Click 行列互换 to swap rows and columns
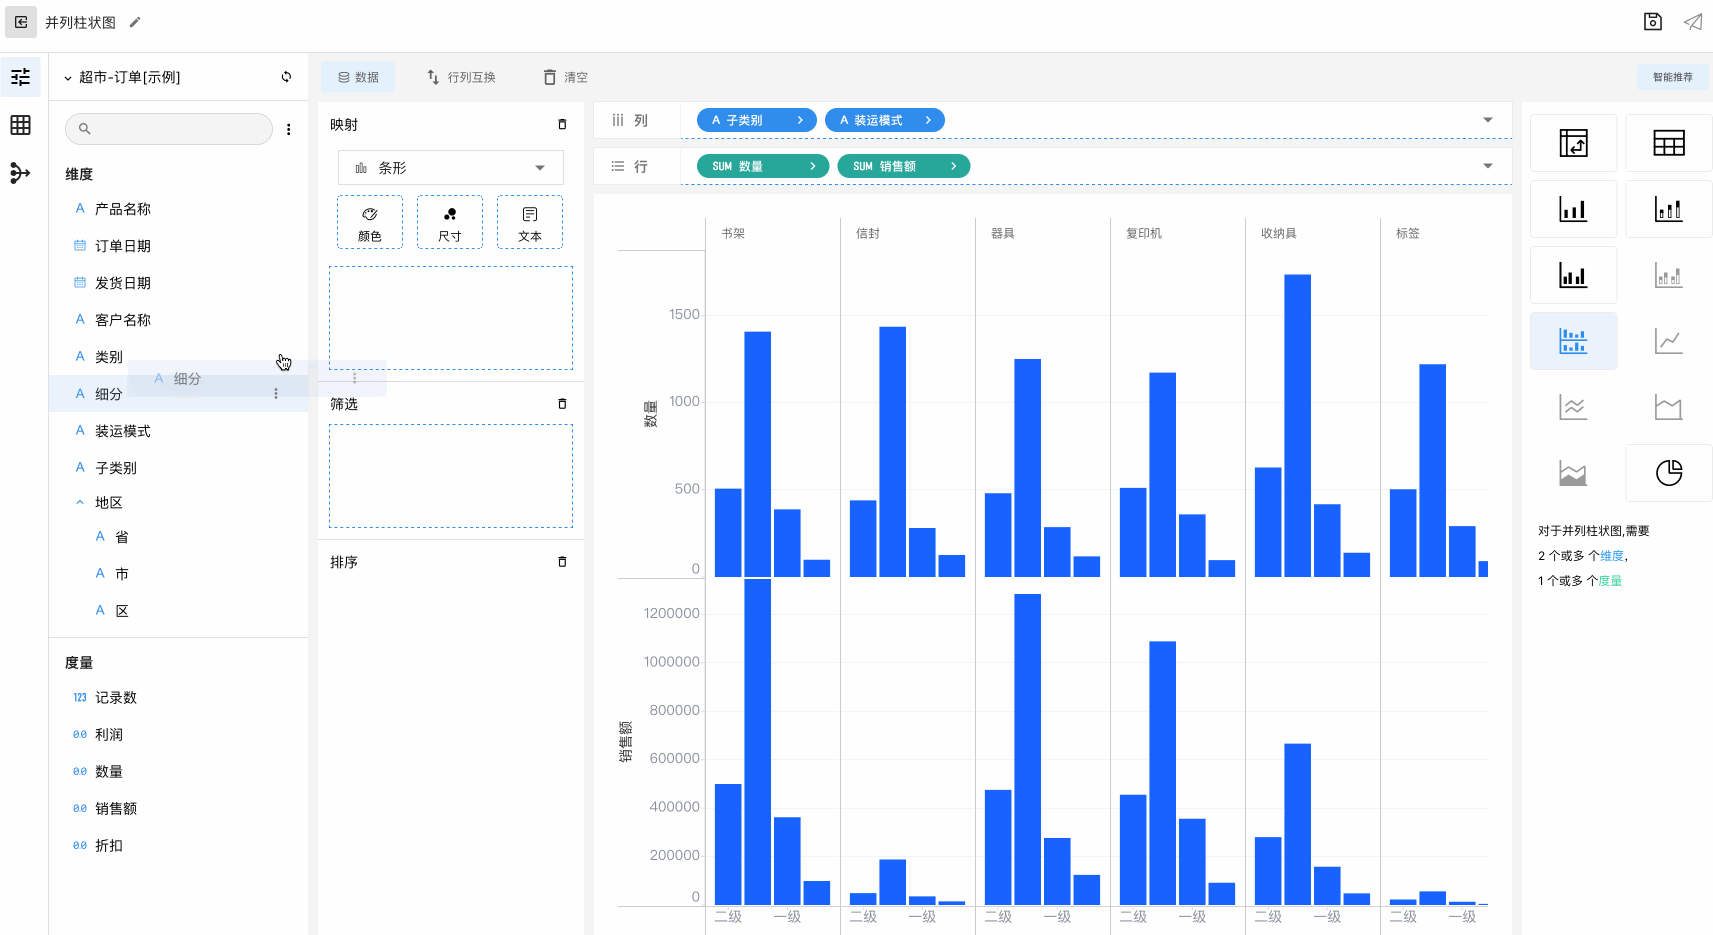The width and height of the screenshot is (1713, 935). point(461,77)
